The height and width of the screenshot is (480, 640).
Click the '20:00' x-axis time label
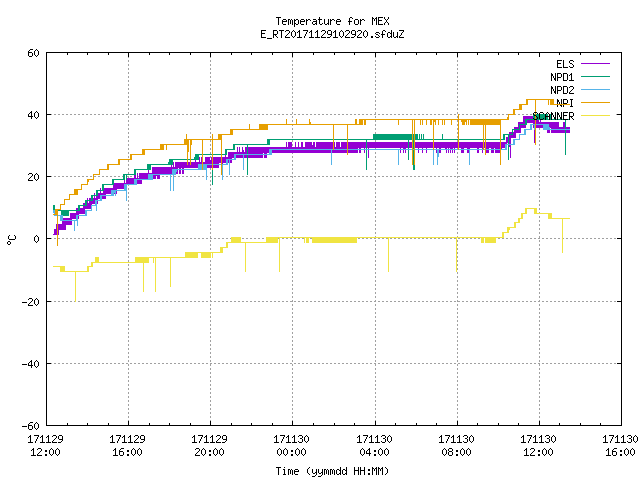209,452
